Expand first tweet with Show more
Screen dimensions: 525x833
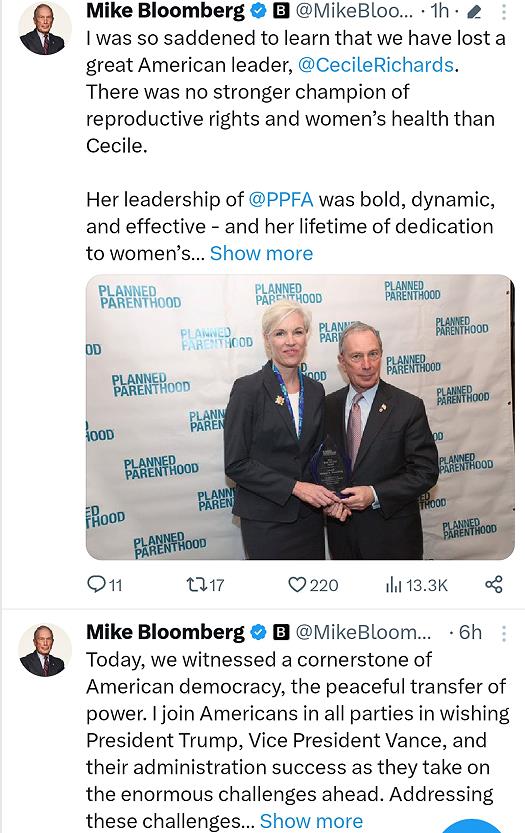261,253
